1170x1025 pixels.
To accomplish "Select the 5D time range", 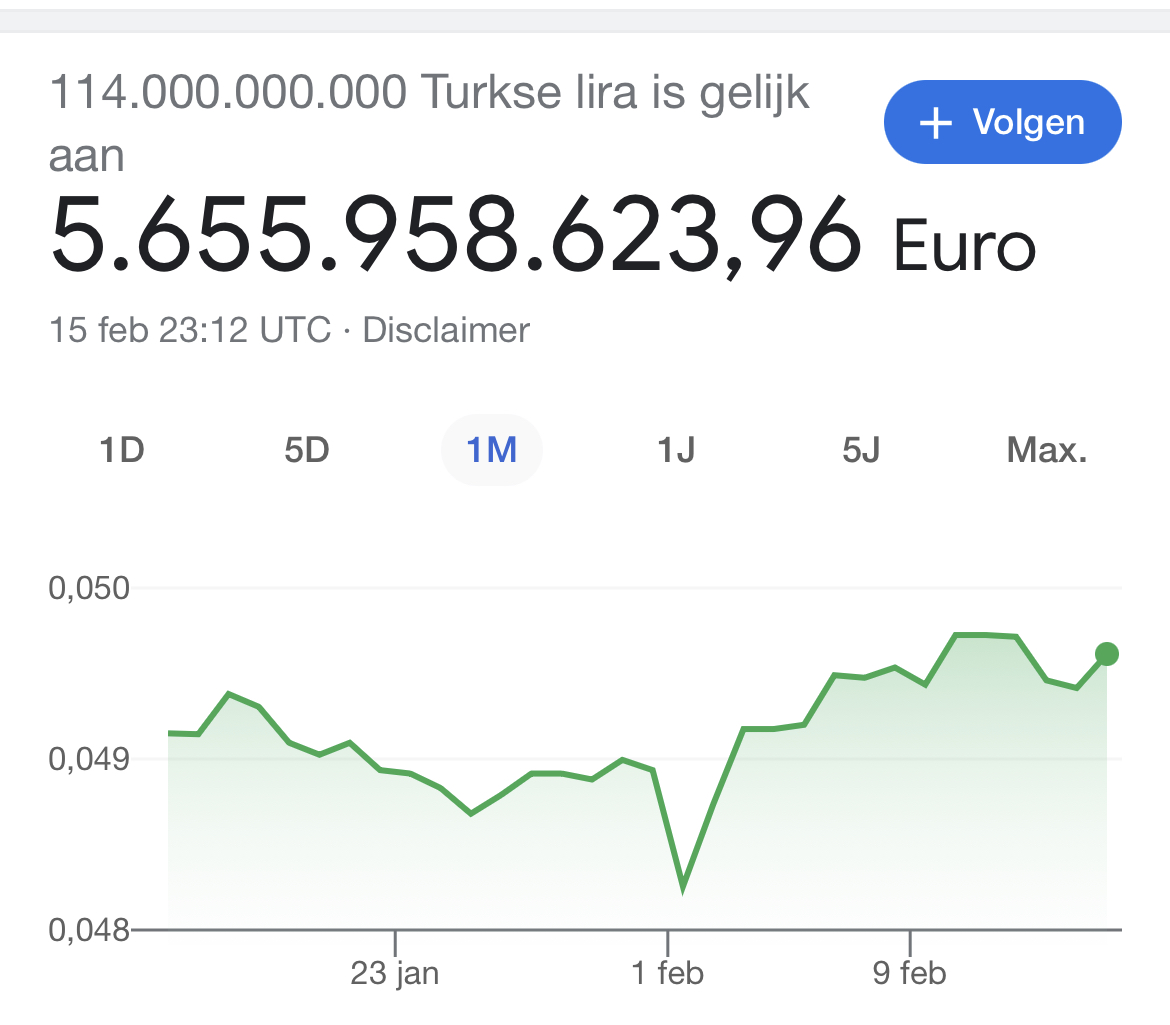I will 307,450.
